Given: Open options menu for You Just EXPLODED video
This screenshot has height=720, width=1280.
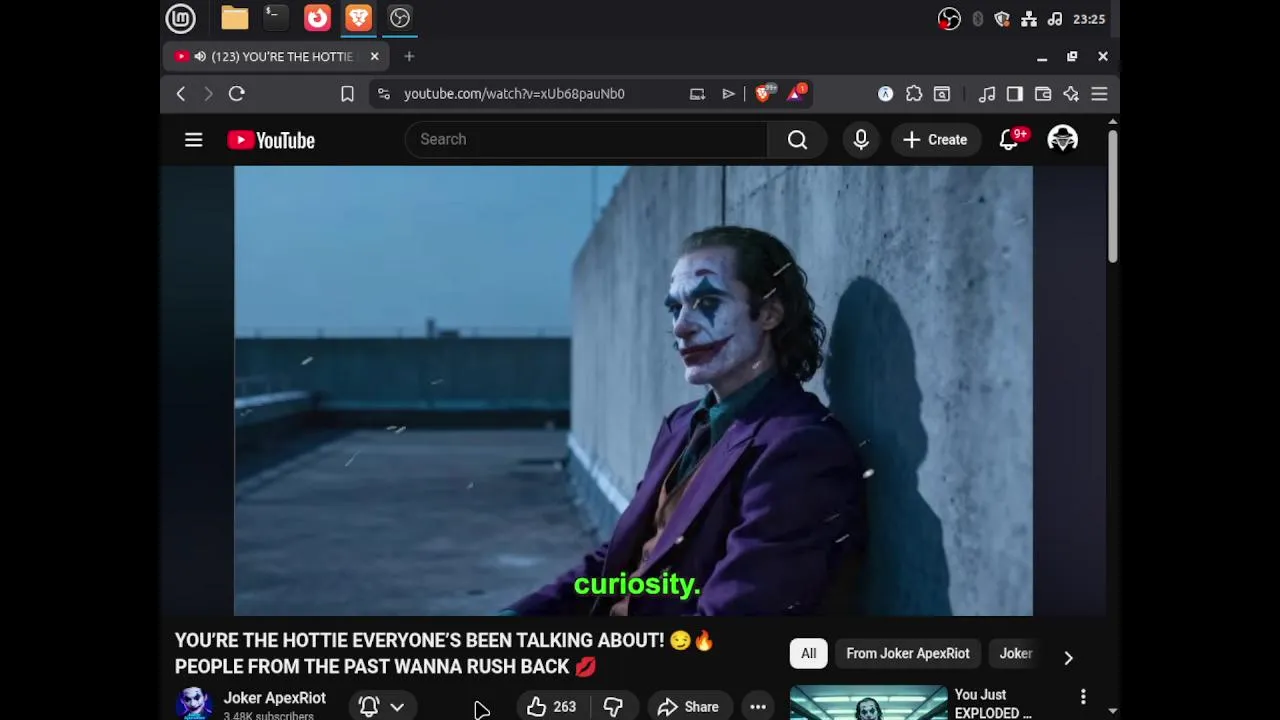Looking at the screenshot, I should (x=1083, y=696).
